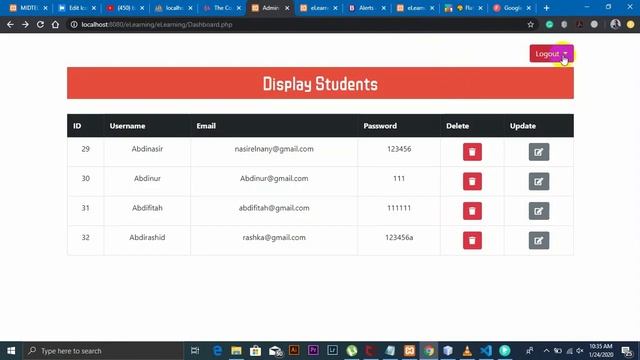Click the password cell 123456a
640x360 pixels.
tap(399, 237)
